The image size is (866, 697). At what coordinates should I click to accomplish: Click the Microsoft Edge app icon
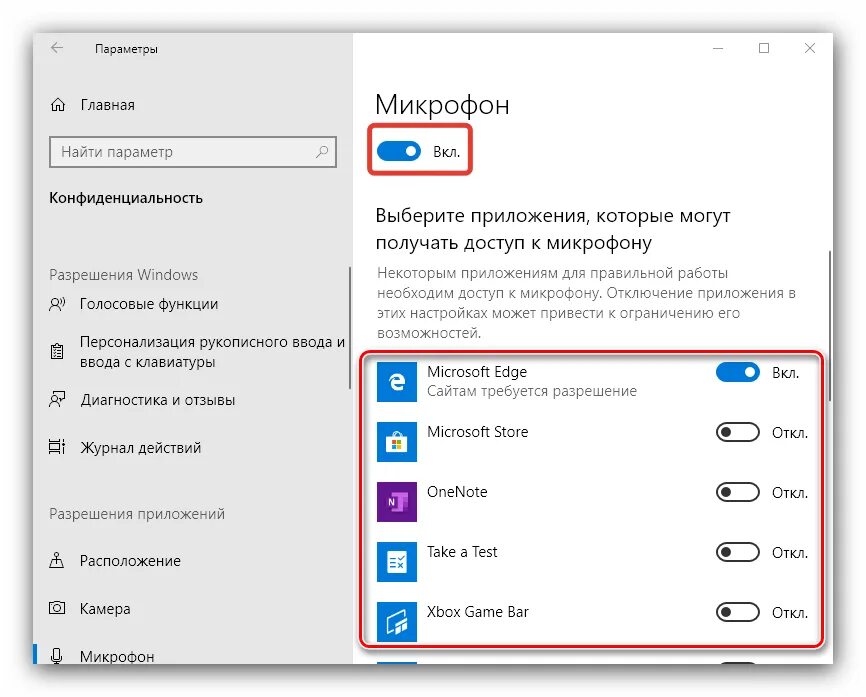397,382
